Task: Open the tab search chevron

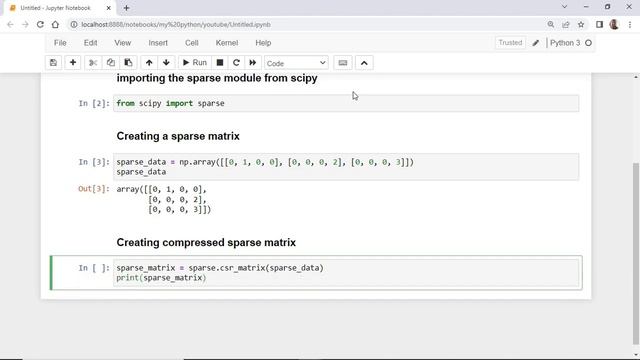Action: pyautogui.click(x=564, y=7)
